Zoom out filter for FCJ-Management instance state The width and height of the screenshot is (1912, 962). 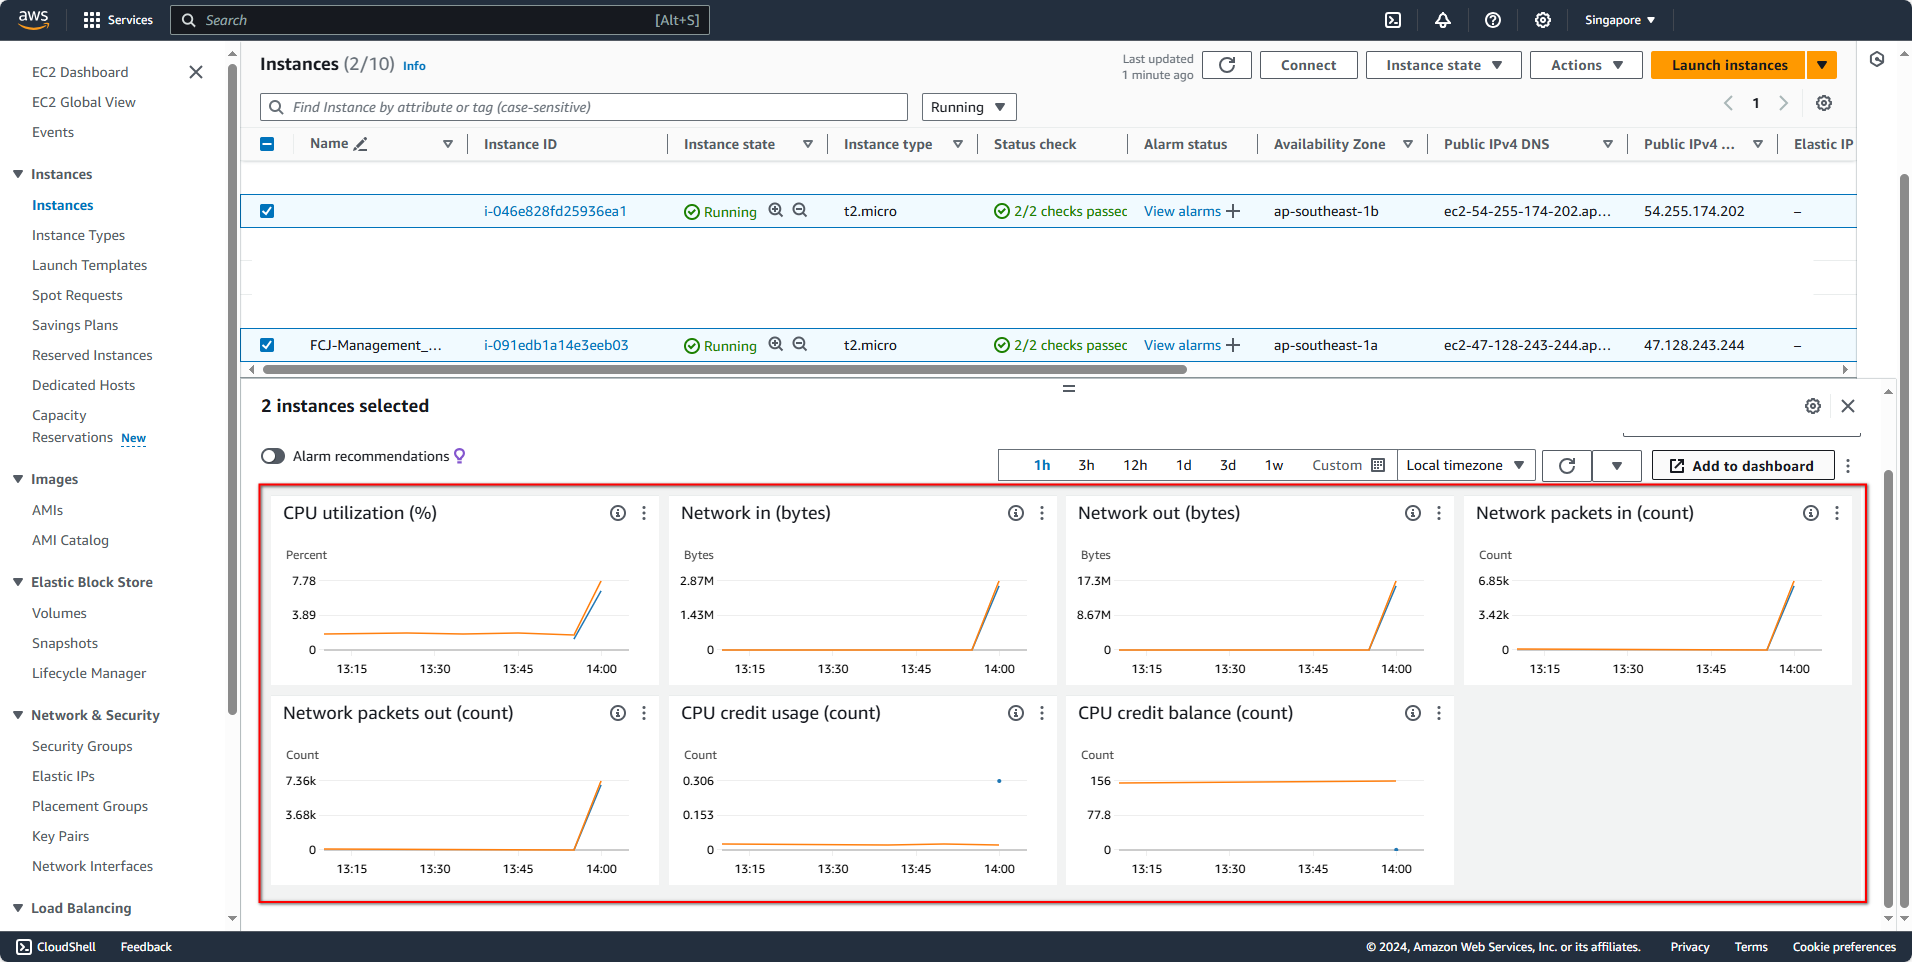tap(800, 344)
